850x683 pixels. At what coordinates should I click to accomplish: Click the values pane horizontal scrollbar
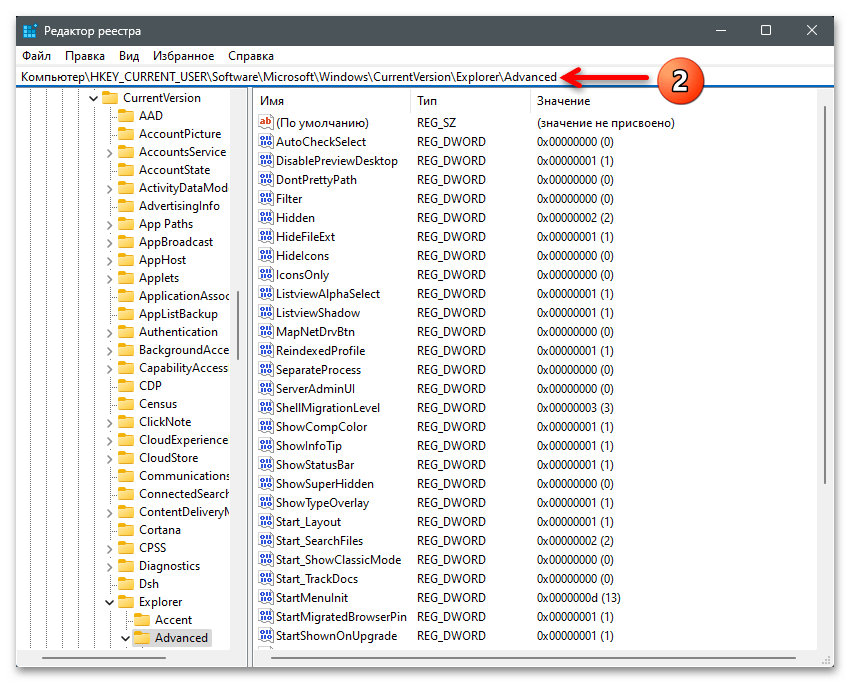(x=533, y=658)
